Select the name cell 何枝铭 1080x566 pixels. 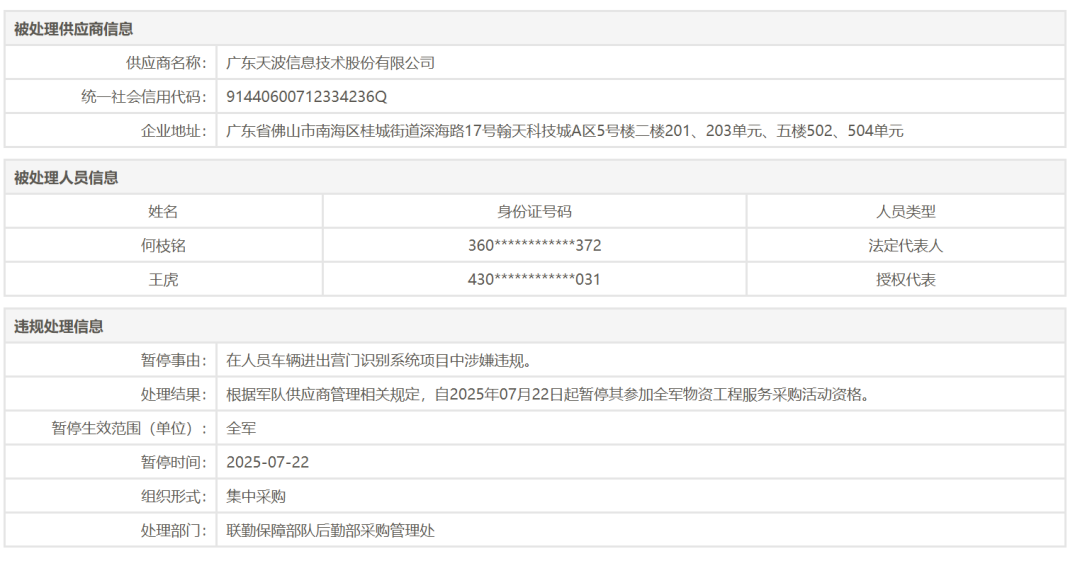[x=163, y=245]
